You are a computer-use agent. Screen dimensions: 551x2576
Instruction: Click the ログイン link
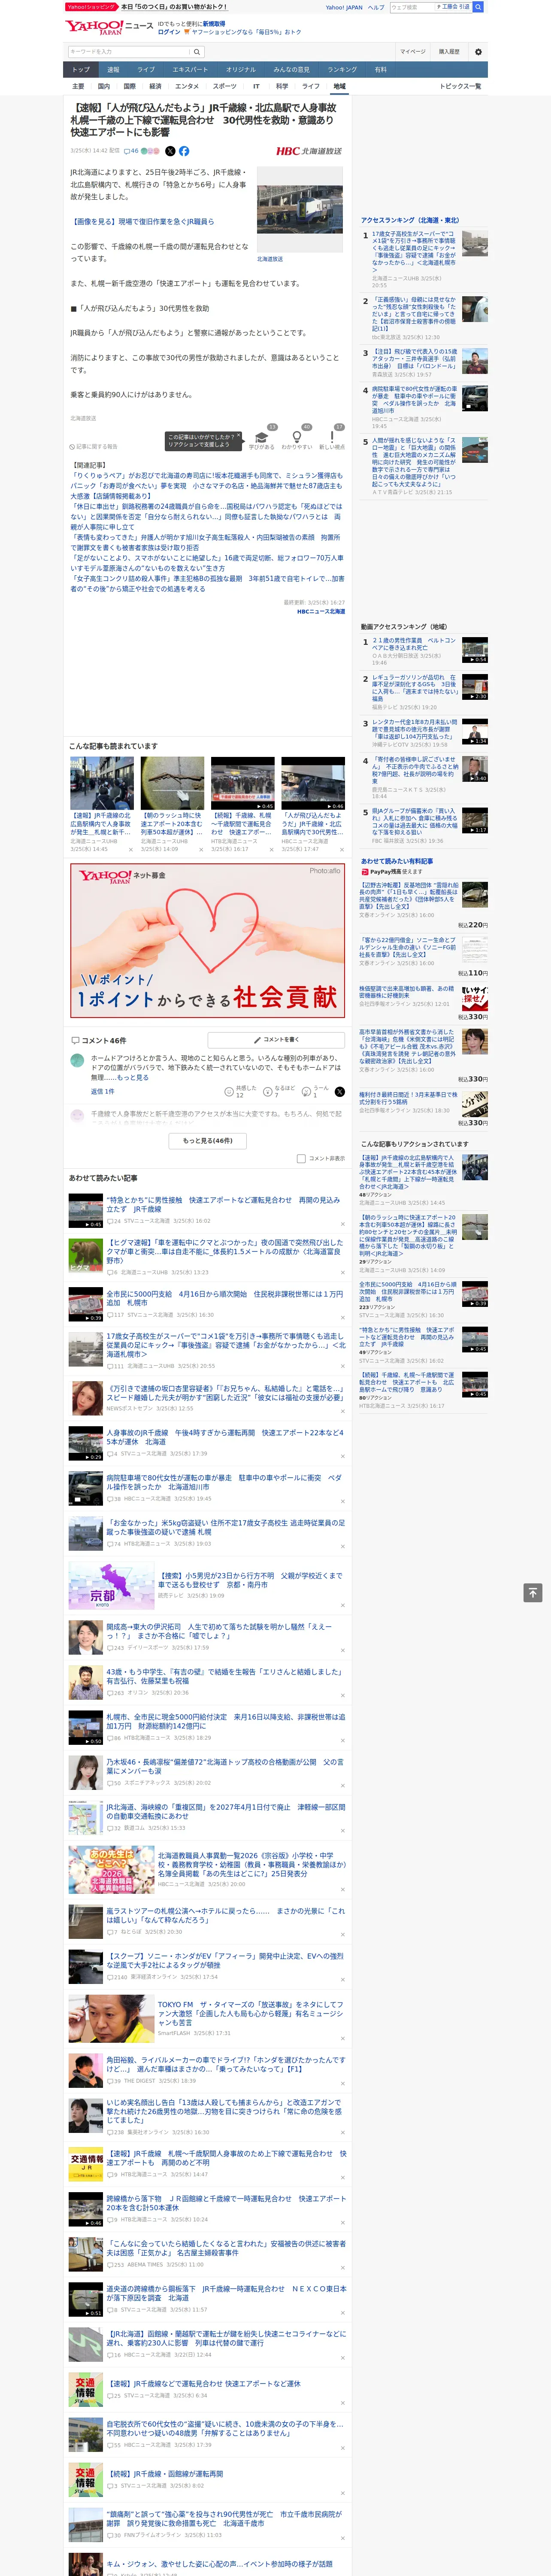169,32
